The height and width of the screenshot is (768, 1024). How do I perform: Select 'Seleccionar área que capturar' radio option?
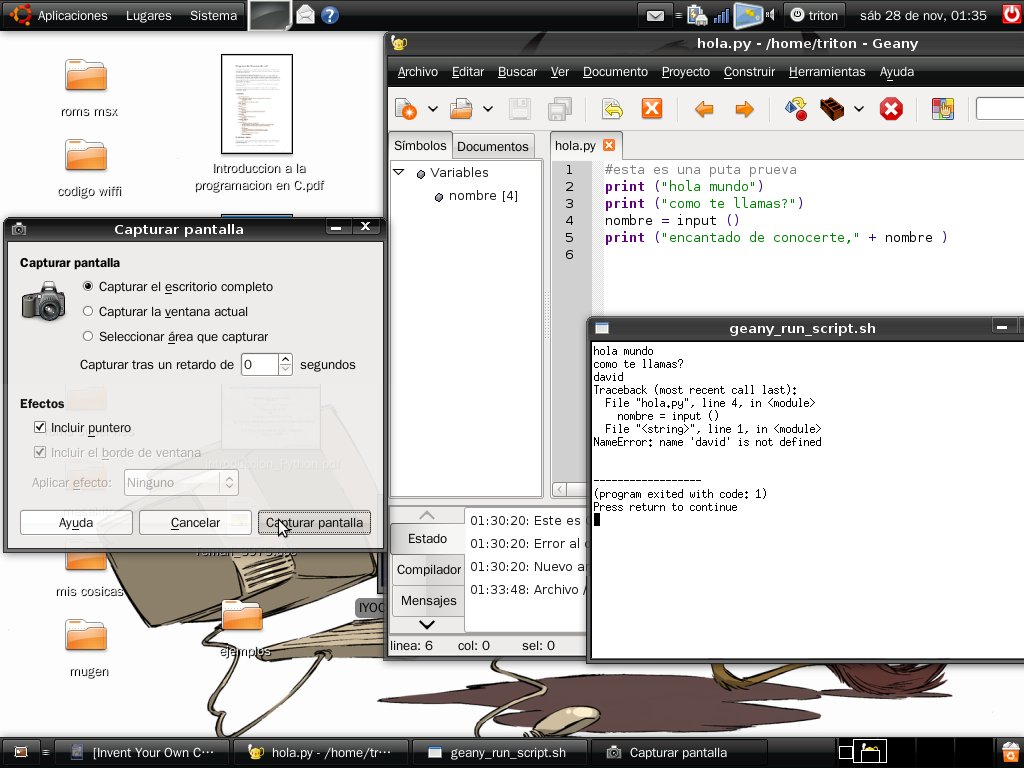click(x=89, y=337)
